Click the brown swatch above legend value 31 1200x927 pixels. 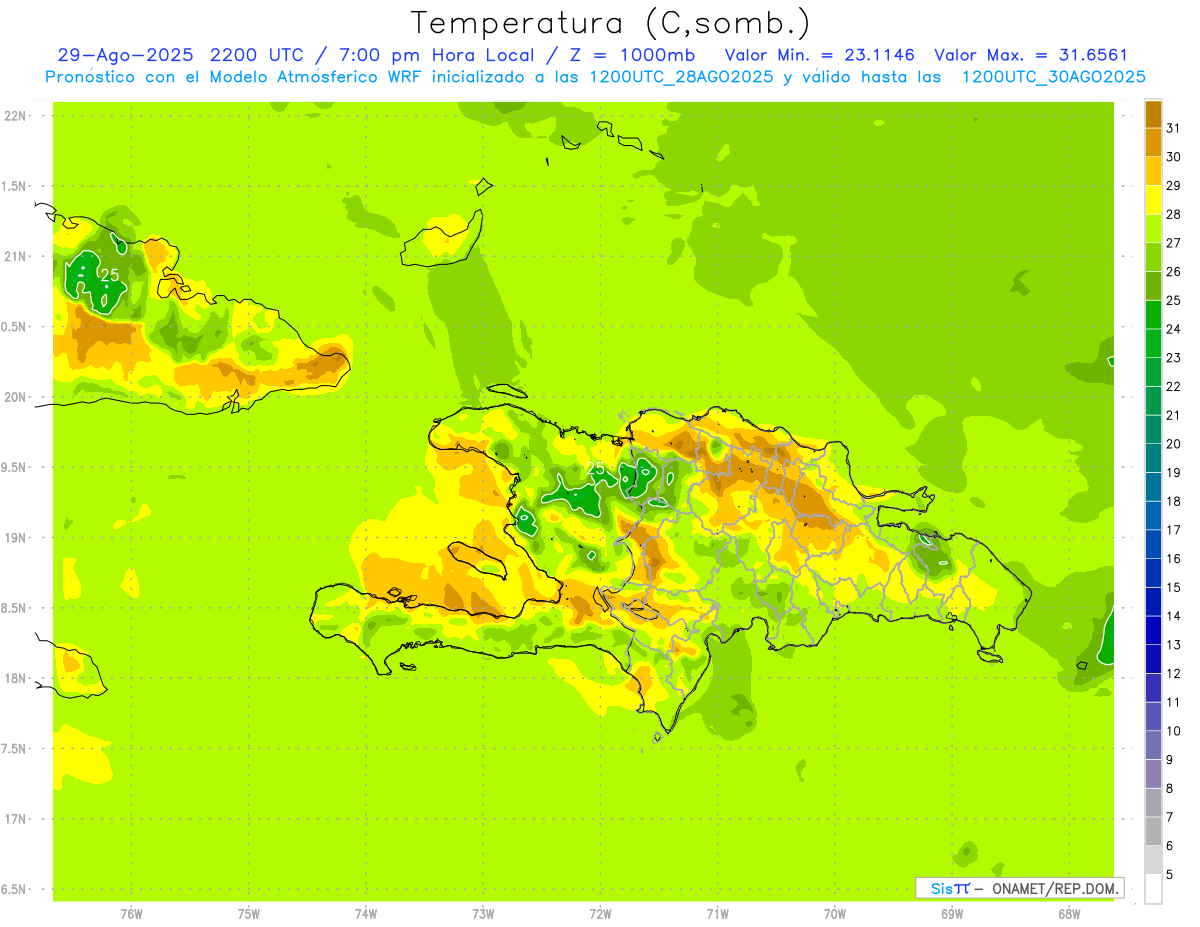(x=1153, y=114)
